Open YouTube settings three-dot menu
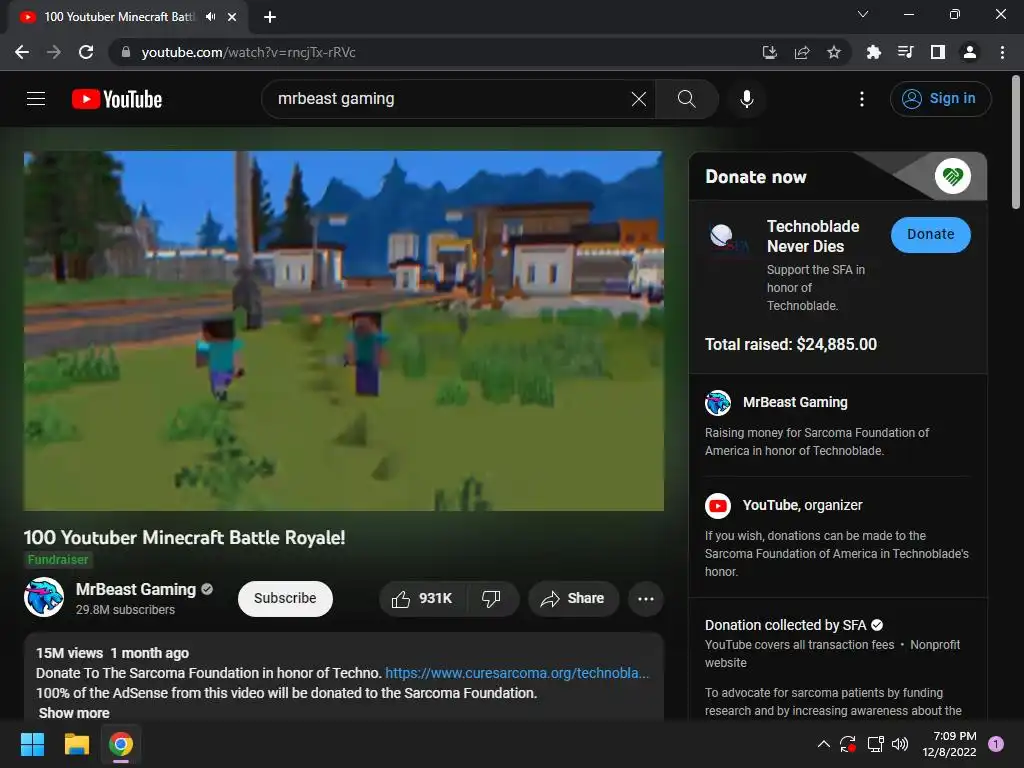The height and width of the screenshot is (768, 1024). 861,99
